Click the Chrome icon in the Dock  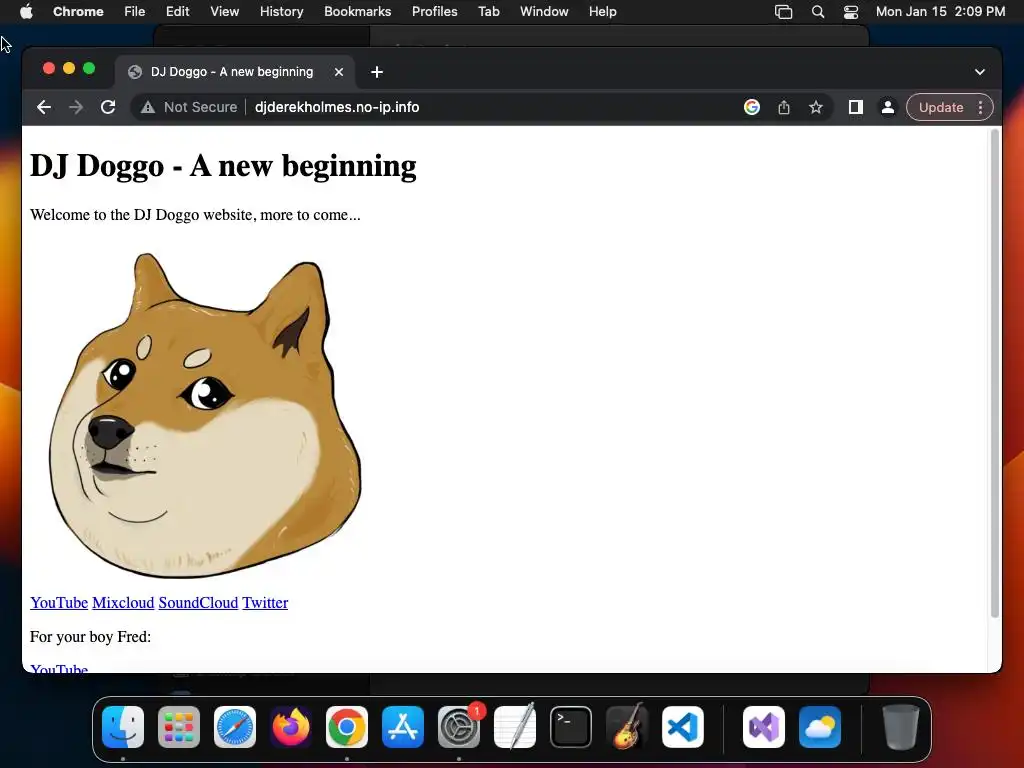pos(347,727)
